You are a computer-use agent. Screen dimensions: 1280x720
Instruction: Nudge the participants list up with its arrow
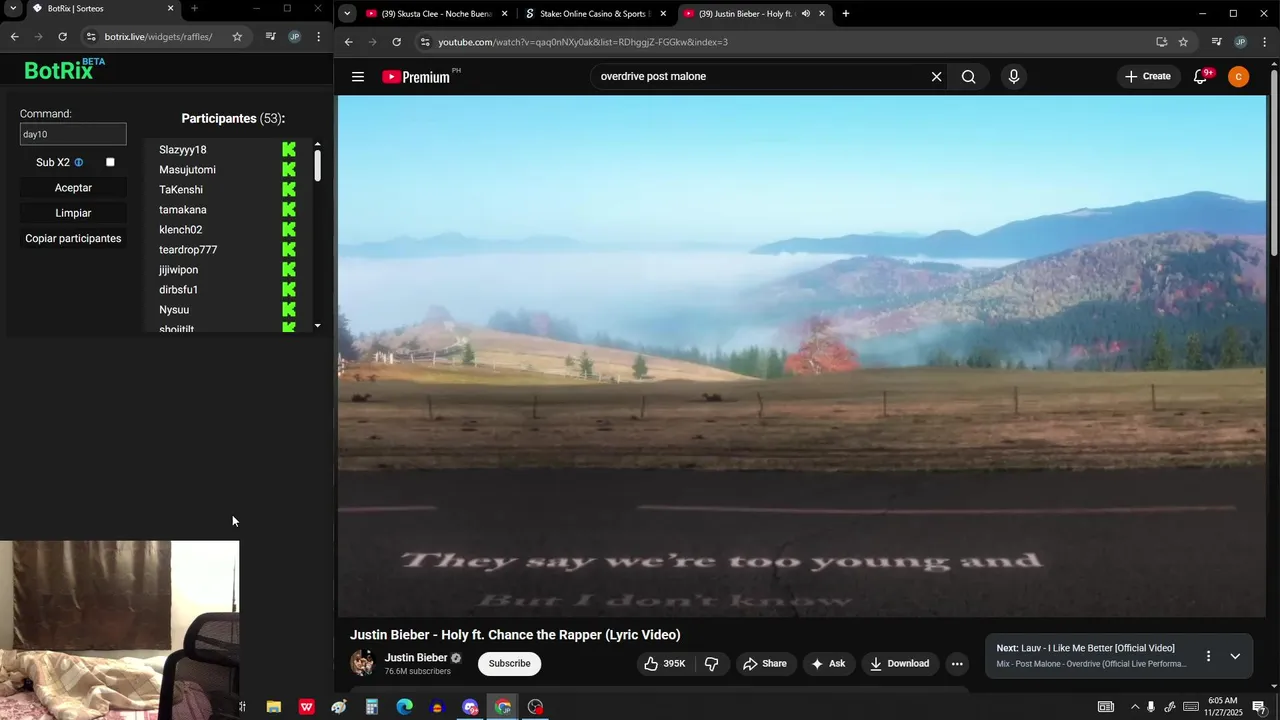[x=317, y=144]
